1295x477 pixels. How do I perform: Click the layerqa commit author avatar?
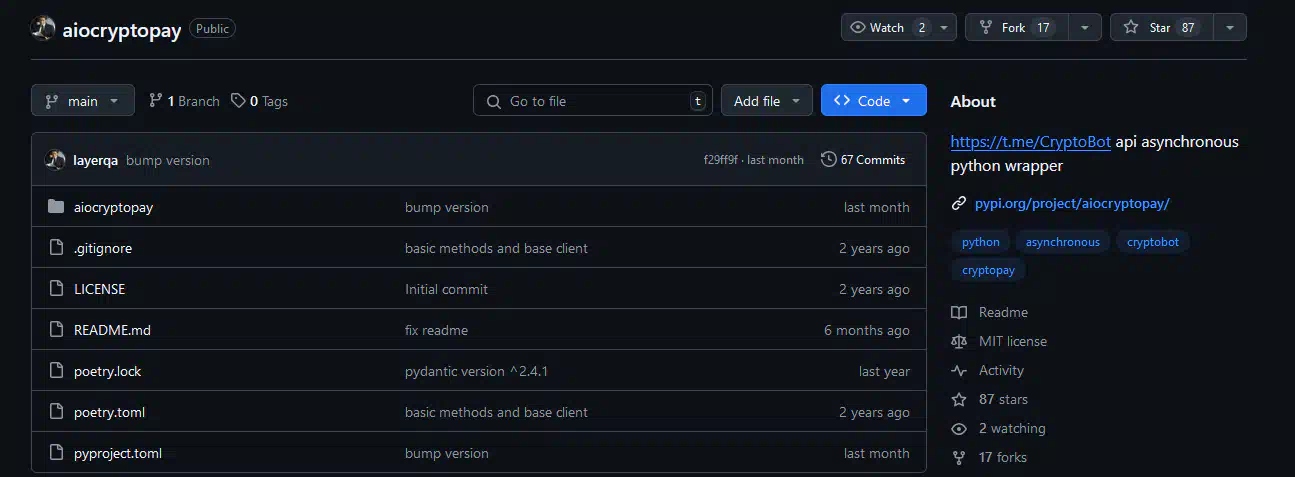pos(56,160)
